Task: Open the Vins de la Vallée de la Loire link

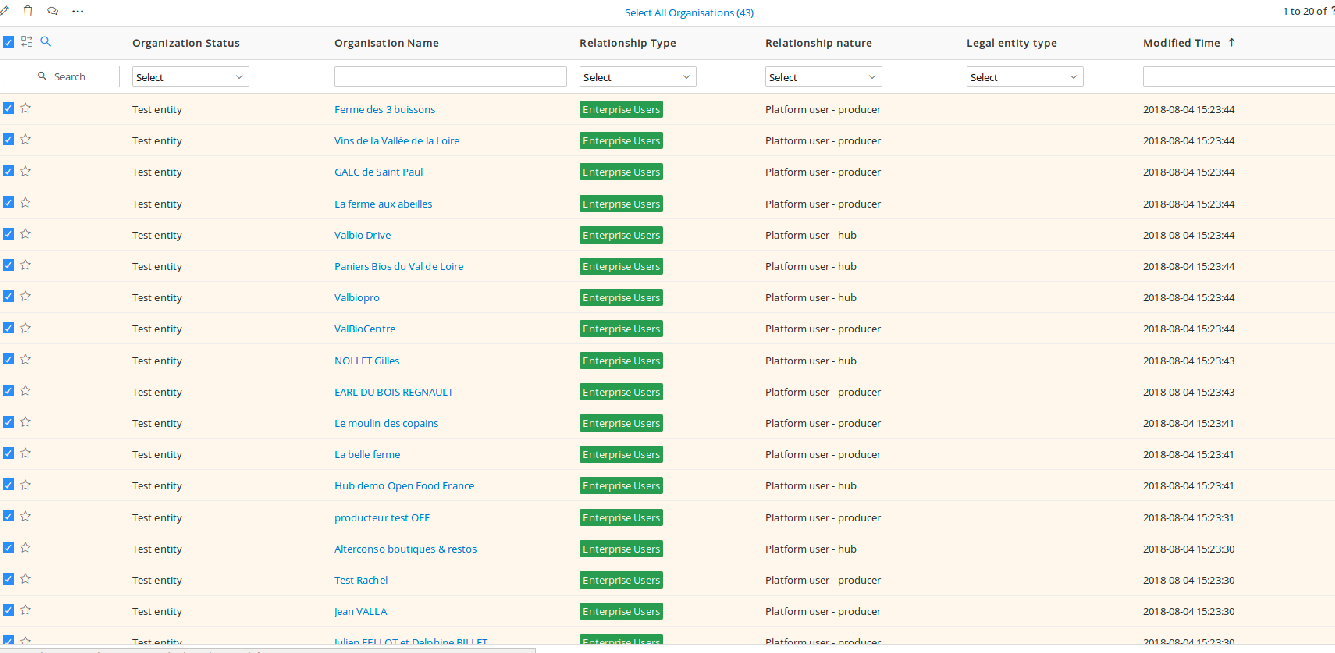Action: click(x=397, y=141)
